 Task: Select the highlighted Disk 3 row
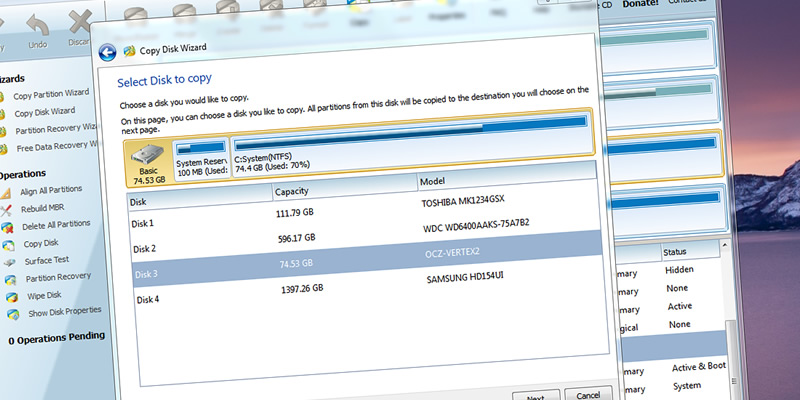coord(368,262)
